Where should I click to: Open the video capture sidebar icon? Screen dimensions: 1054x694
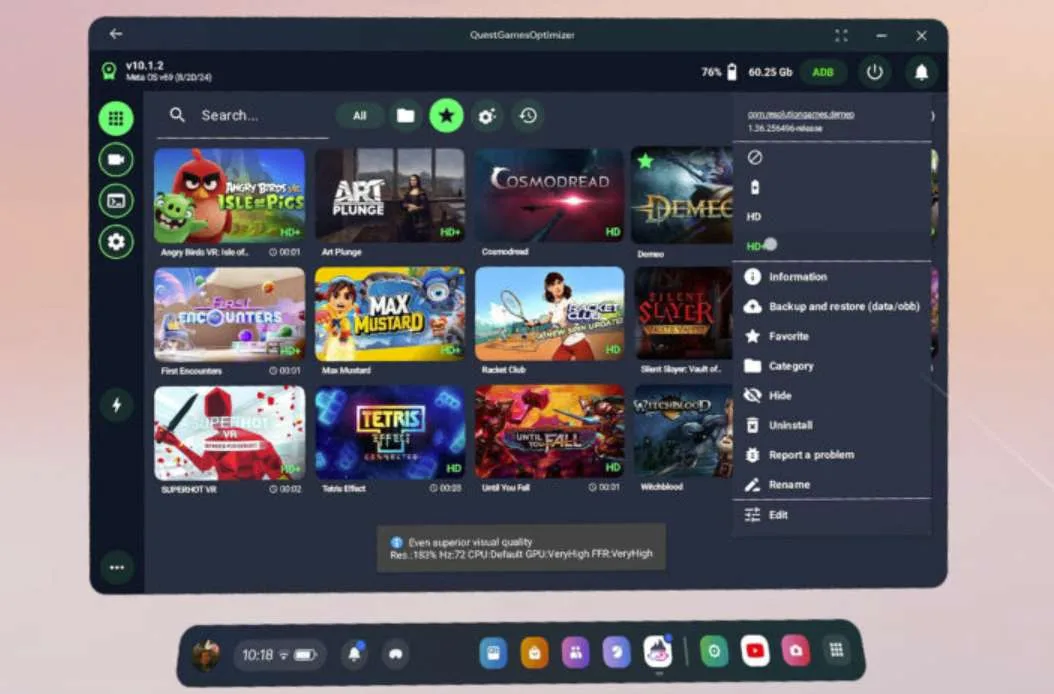[x=116, y=160]
